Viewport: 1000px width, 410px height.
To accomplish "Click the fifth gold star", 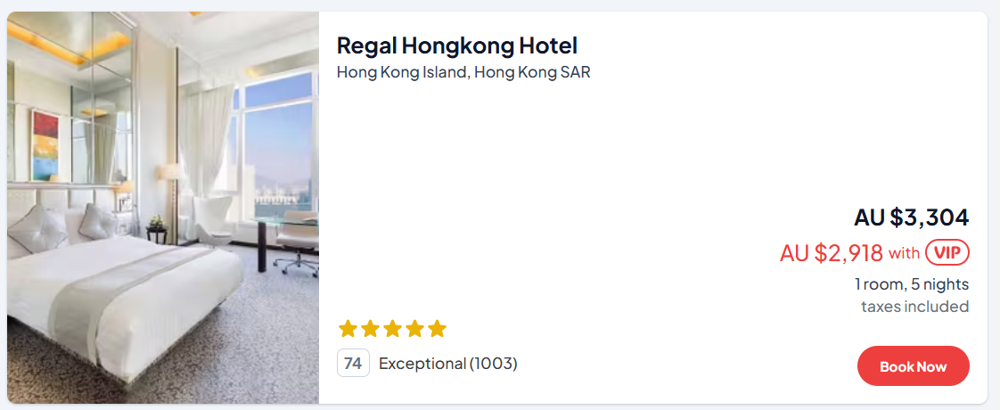I will coord(436,329).
